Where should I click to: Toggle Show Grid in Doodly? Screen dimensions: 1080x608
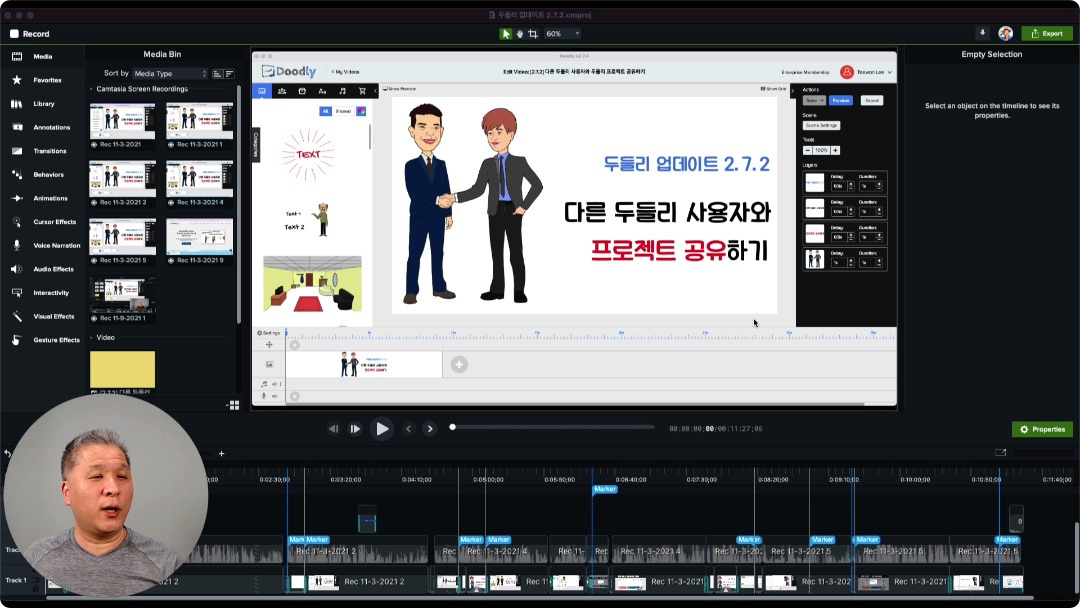(x=773, y=89)
